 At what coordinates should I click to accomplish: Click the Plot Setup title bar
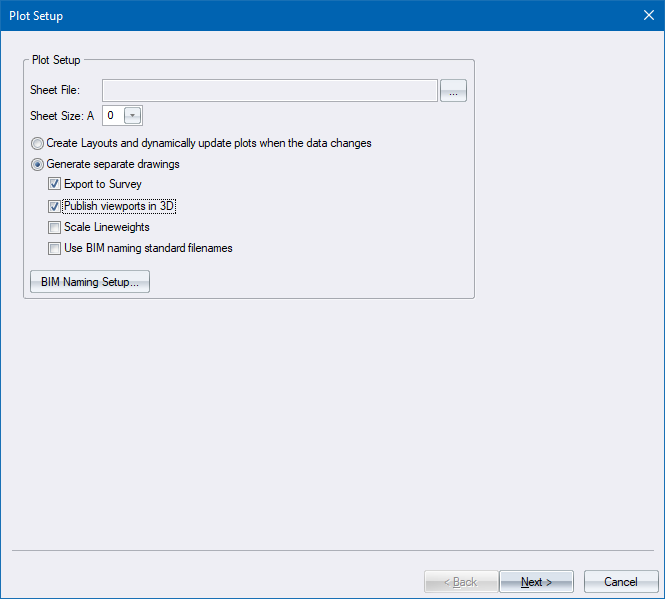point(300,15)
